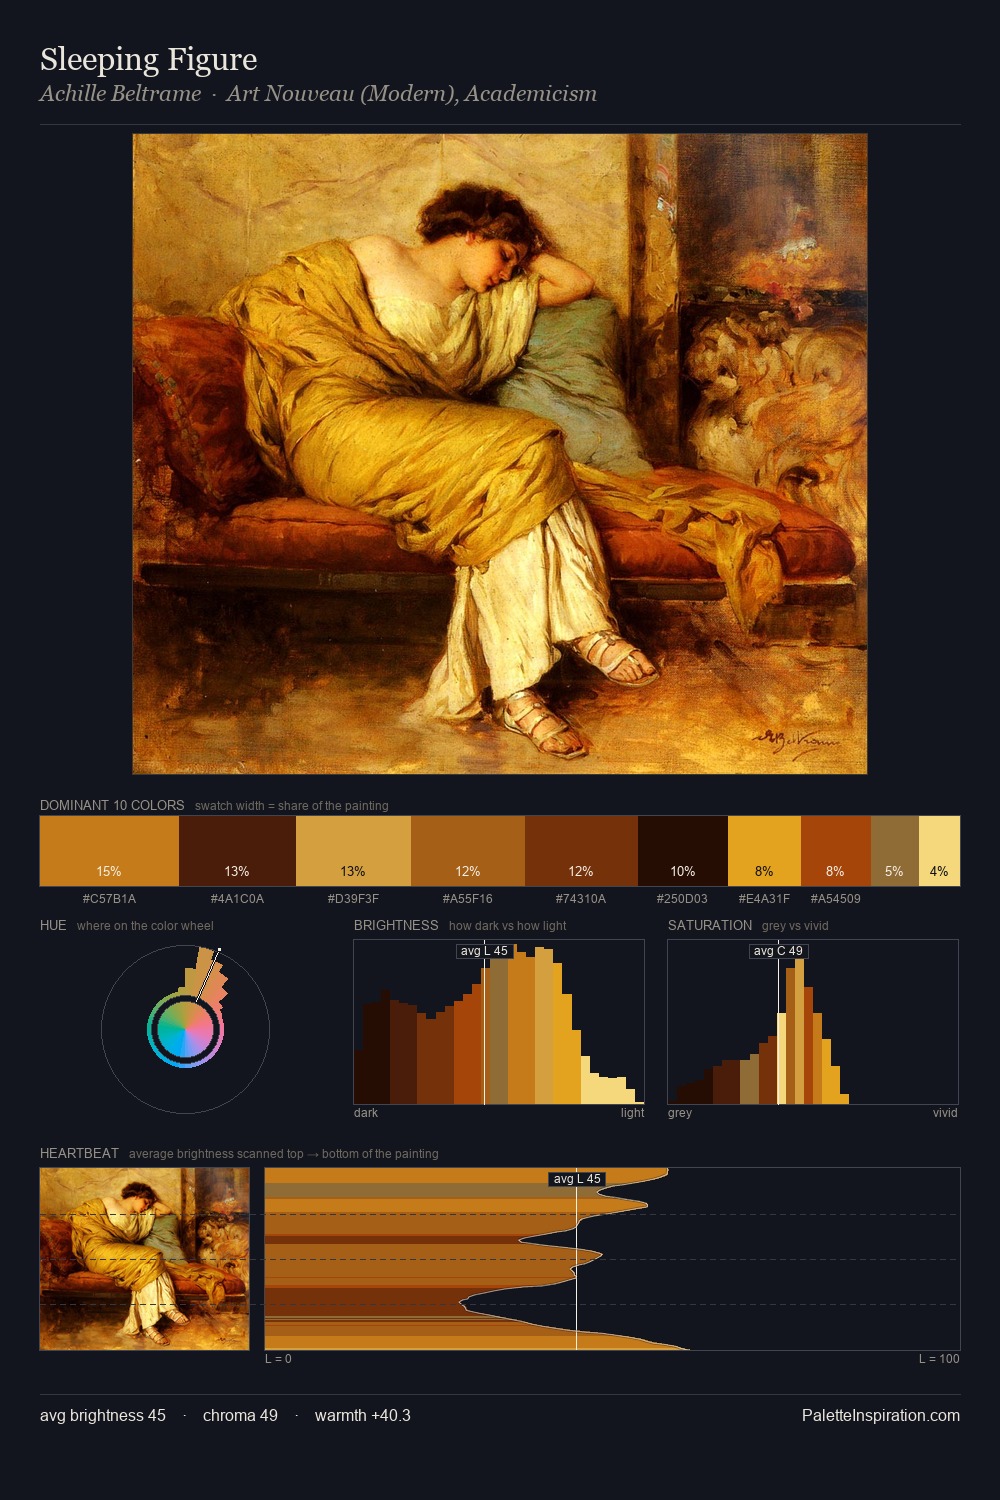Click the olive-brown 5% swatch

[895, 851]
